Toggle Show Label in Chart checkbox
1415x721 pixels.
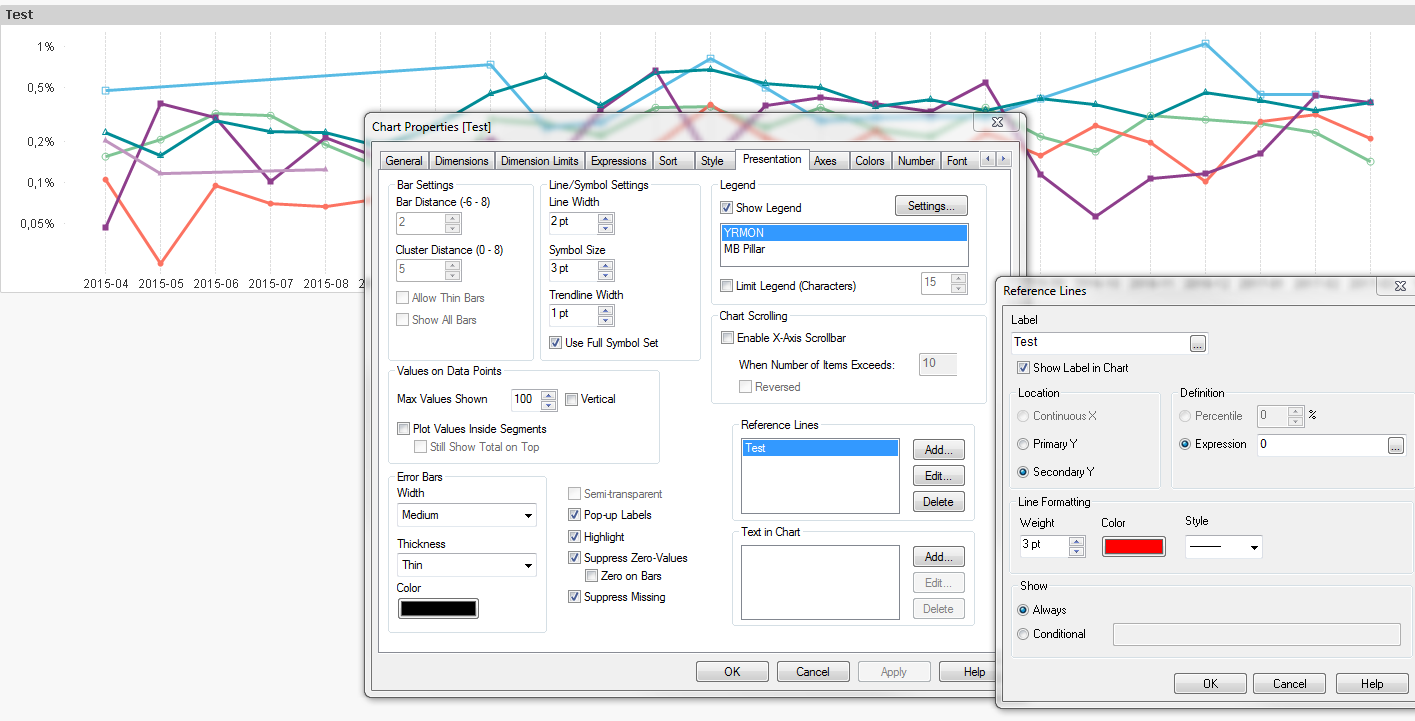click(1023, 368)
